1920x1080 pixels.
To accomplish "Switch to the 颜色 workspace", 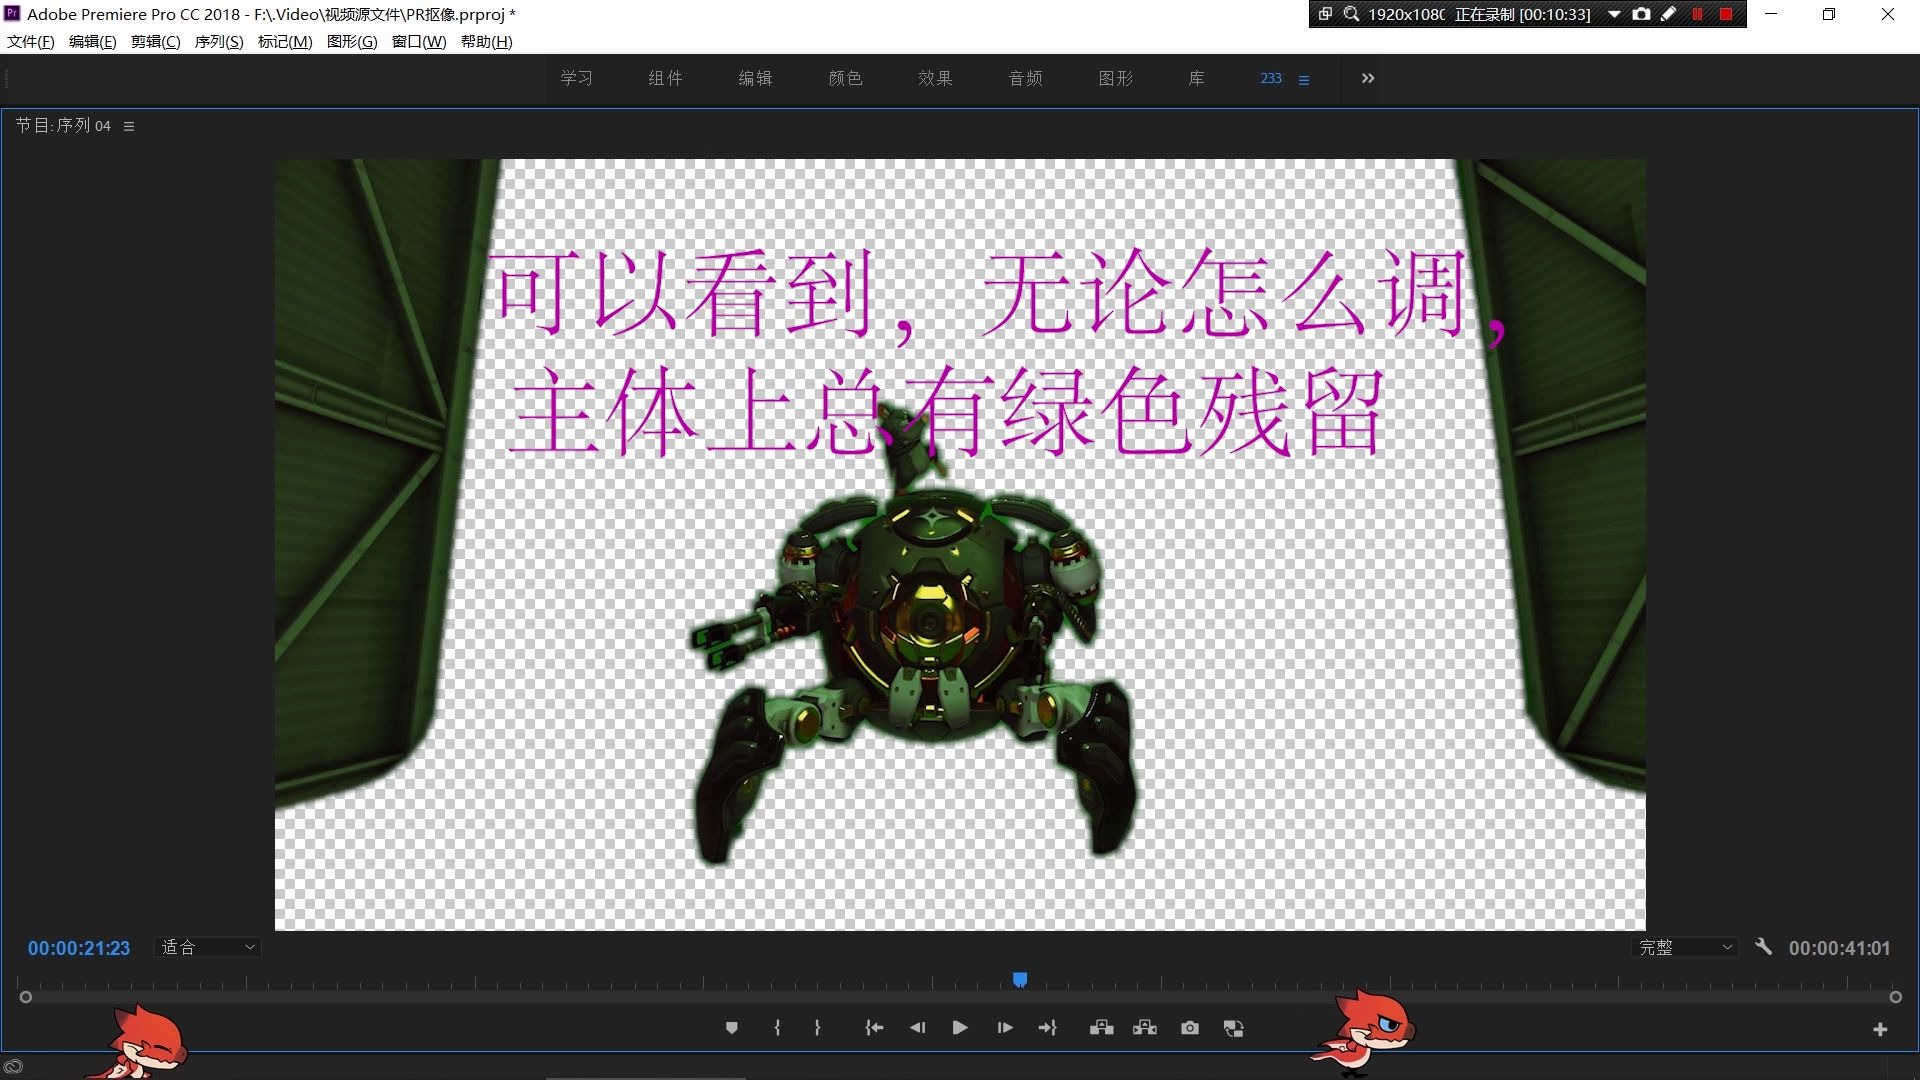I will [x=845, y=78].
